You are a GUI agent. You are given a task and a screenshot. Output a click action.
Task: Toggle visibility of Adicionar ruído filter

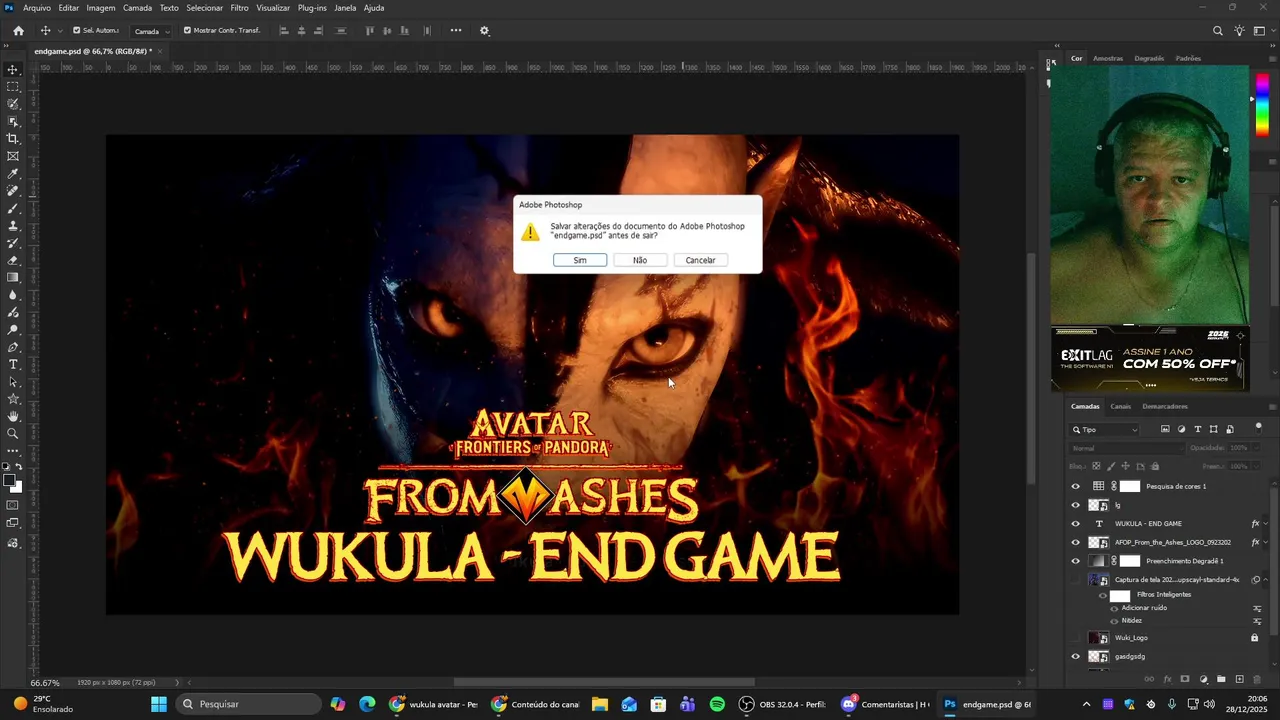pyautogui.click(x=1114, y=608)
